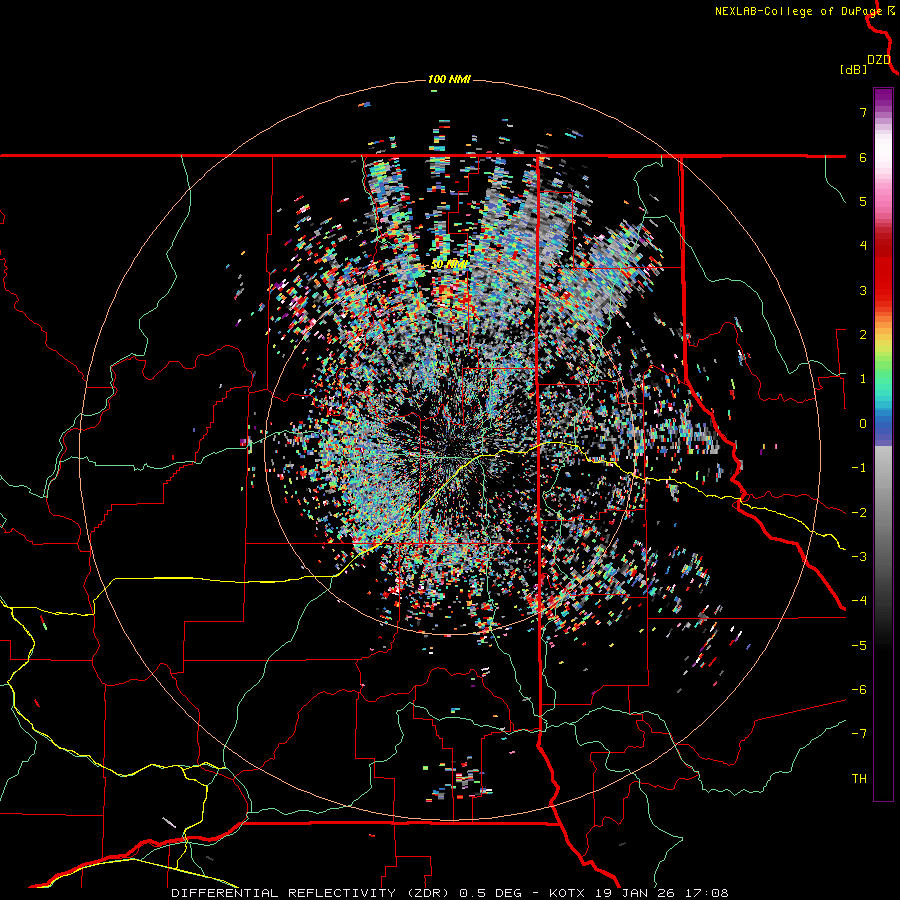Click the 3 tick on the dB scale
The image size is (900, 900).
click(x=863, y=290)
